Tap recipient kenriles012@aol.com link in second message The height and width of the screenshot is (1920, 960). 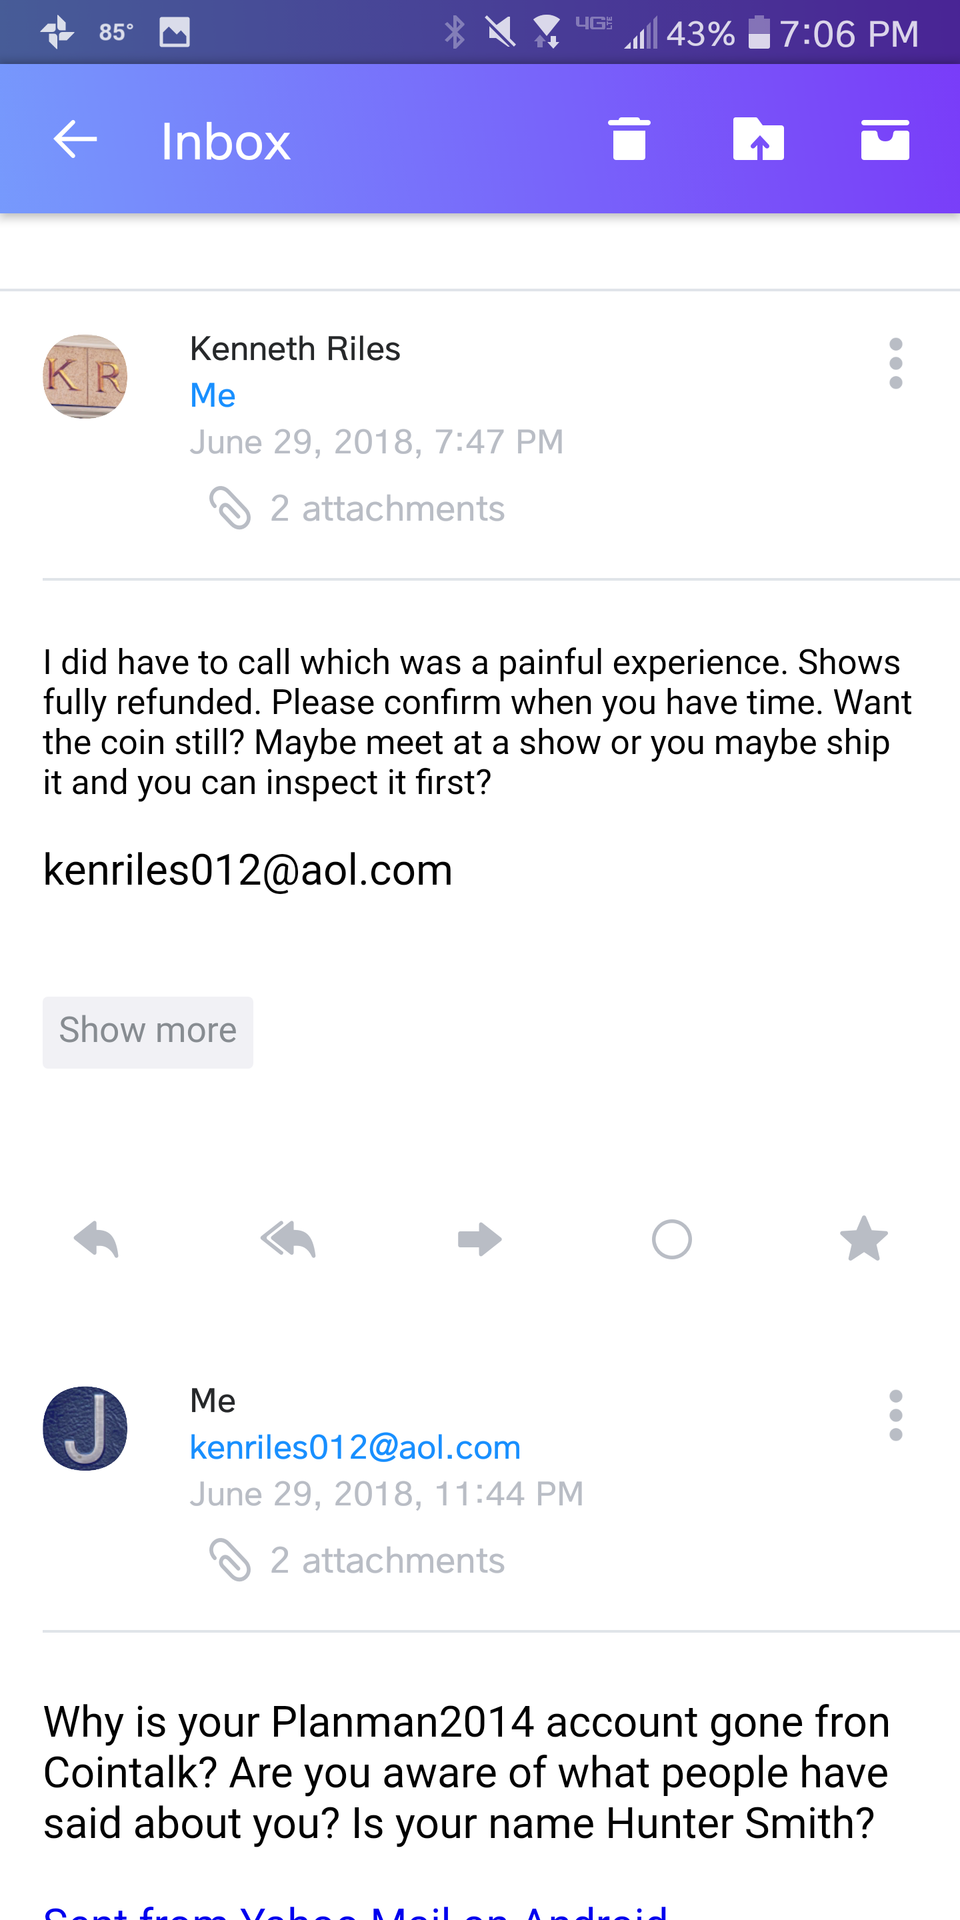tap(355, 1448)
